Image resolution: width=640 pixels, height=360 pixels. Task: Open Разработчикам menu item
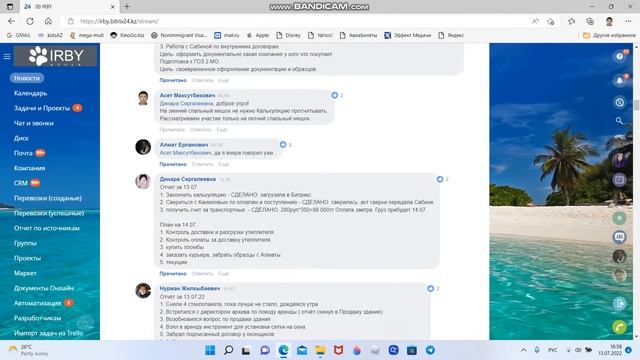coord(38,318)
